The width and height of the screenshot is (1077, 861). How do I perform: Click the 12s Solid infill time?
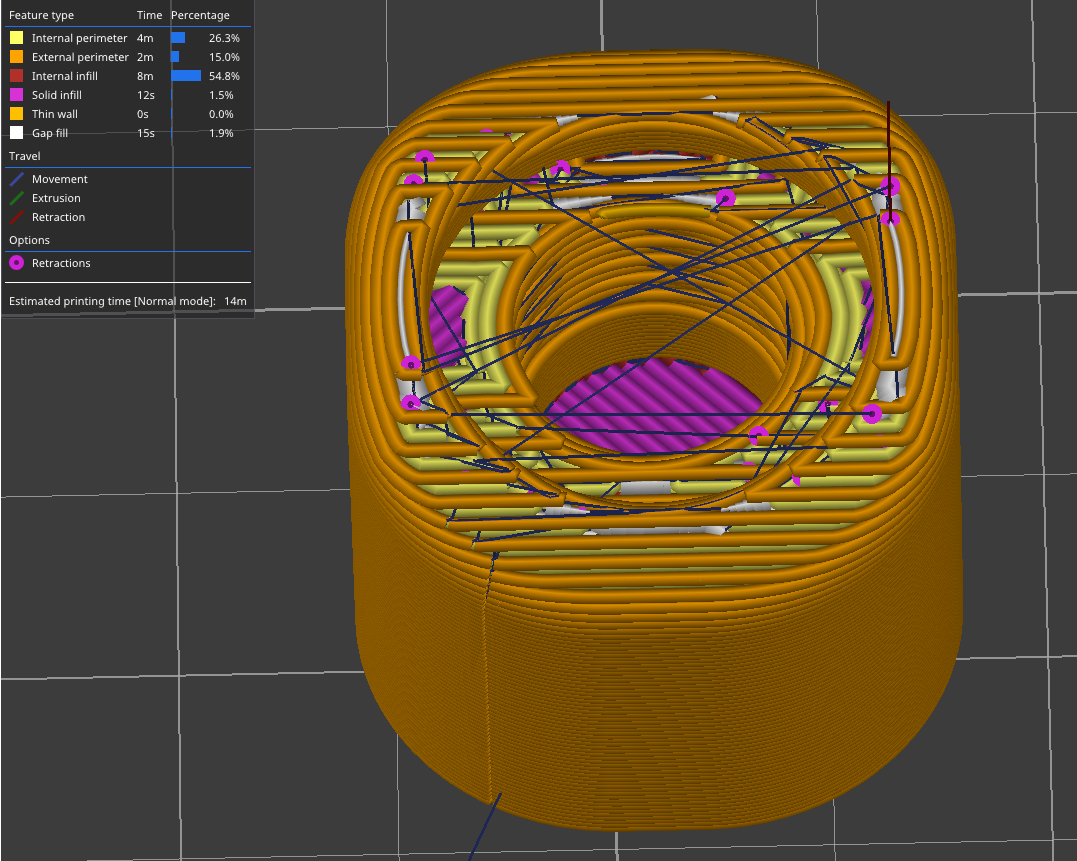[x=146, y=95]
